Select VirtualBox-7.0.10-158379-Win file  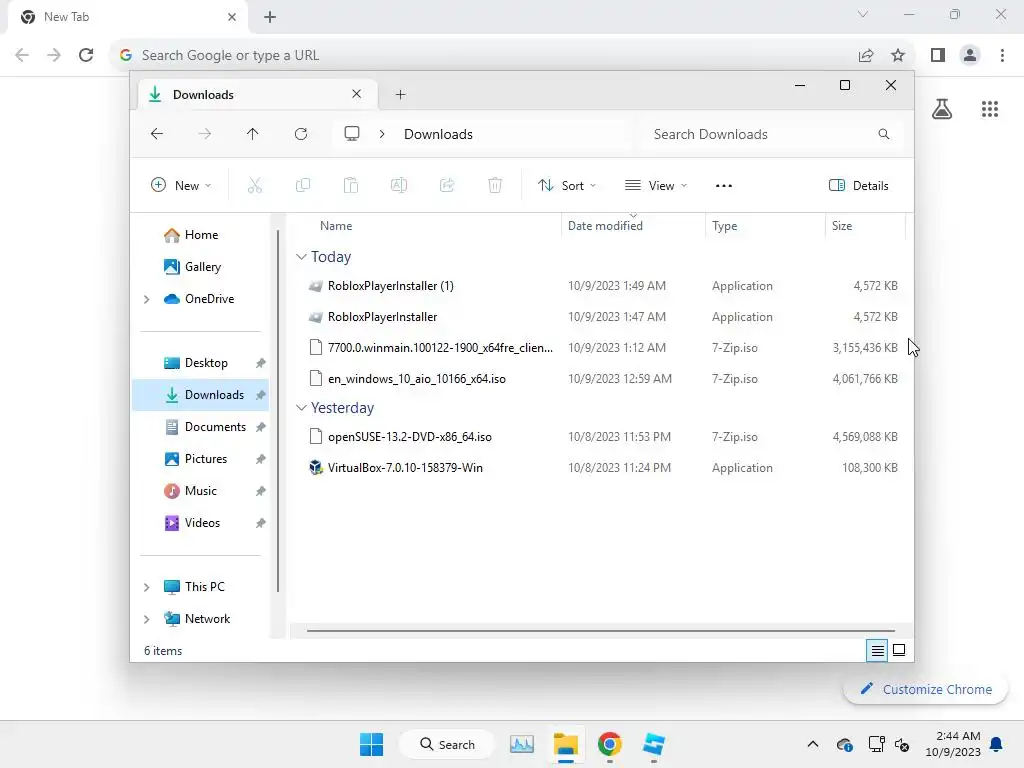point(405,468)
